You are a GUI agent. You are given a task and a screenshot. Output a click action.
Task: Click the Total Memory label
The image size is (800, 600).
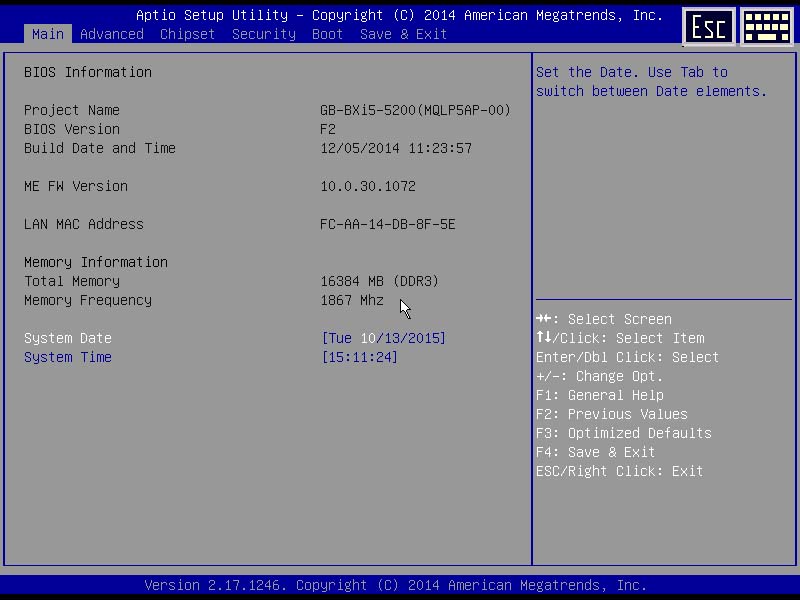click(72, 281)
